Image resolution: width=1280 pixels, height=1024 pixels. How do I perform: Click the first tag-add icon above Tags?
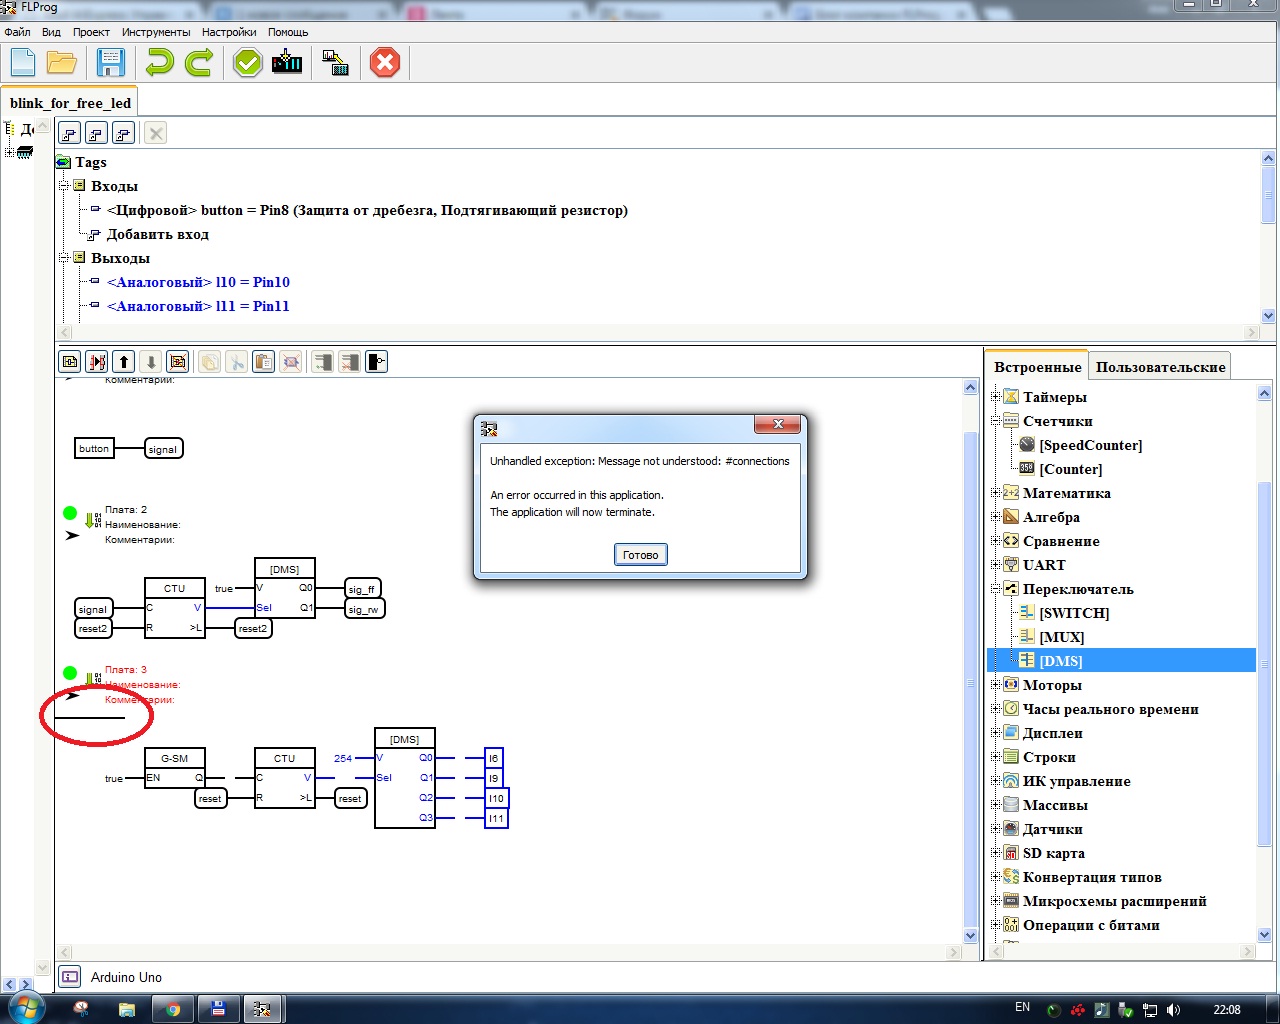pyautogui.click(x=69, y=133)
